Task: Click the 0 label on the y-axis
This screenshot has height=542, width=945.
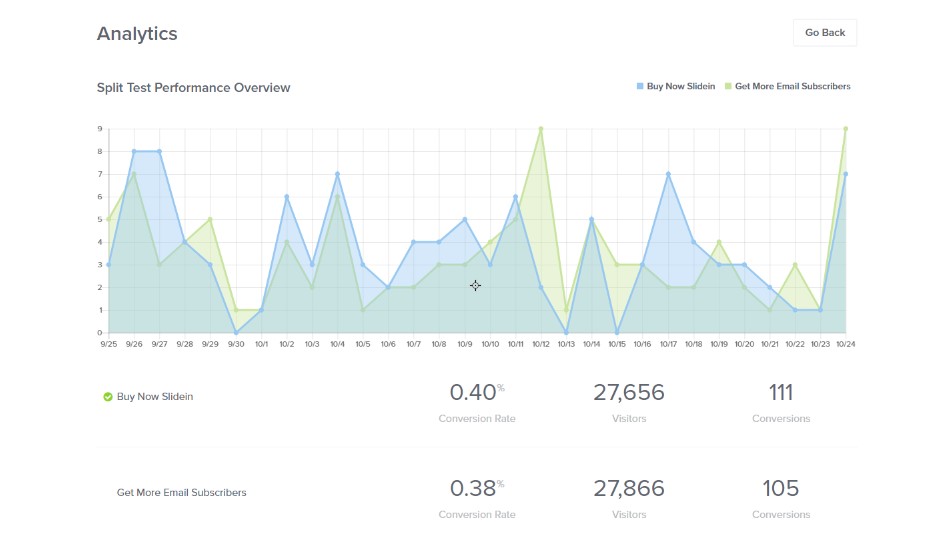Action: [100, 333]
